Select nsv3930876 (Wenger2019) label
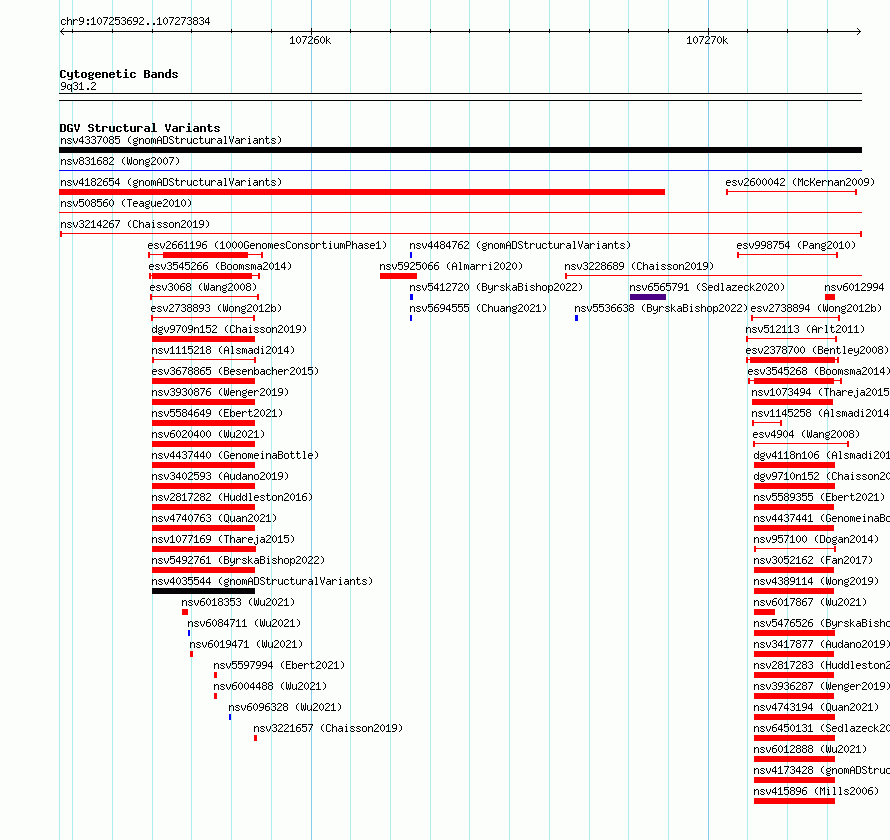890x840 pixels. [x=220, y=392]
